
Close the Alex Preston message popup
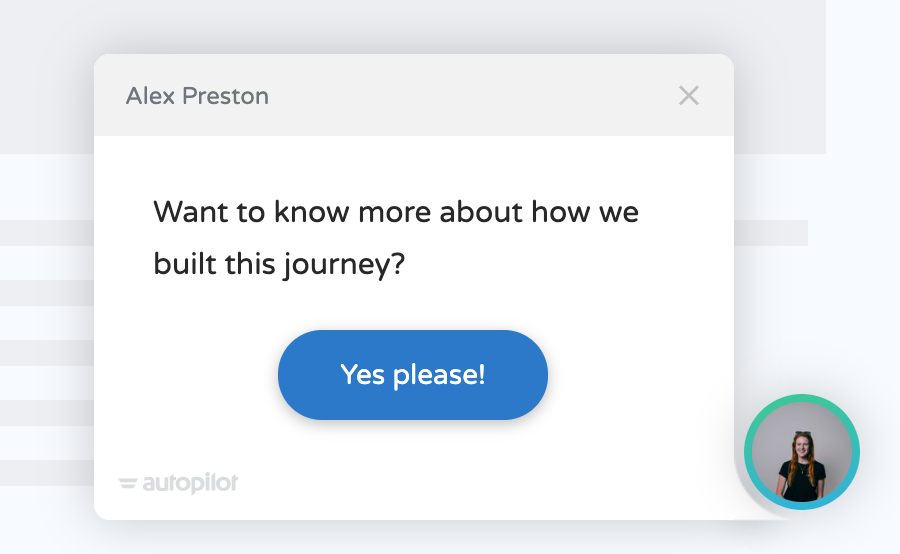(688, 96)
